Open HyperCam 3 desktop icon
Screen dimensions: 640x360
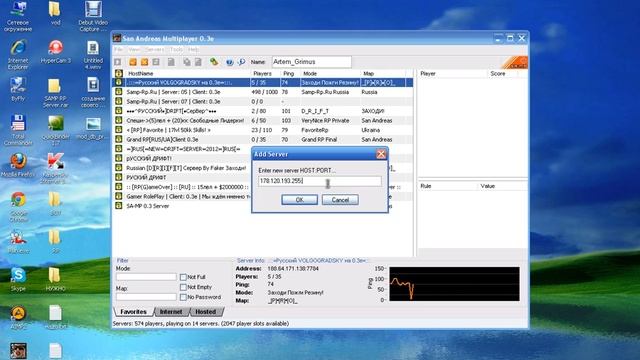point(56,51)
